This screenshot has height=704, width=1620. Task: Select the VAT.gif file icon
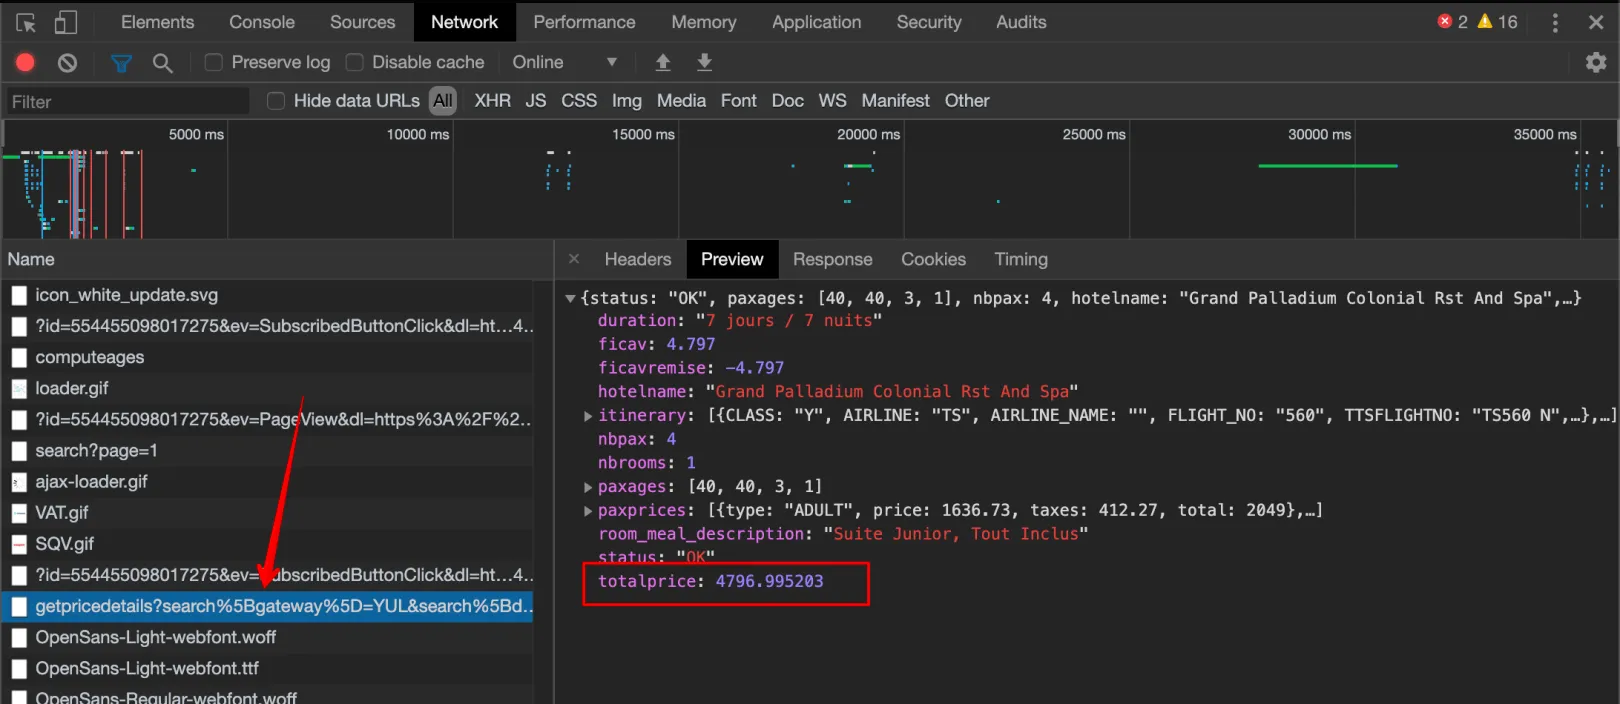click(19, 513)
